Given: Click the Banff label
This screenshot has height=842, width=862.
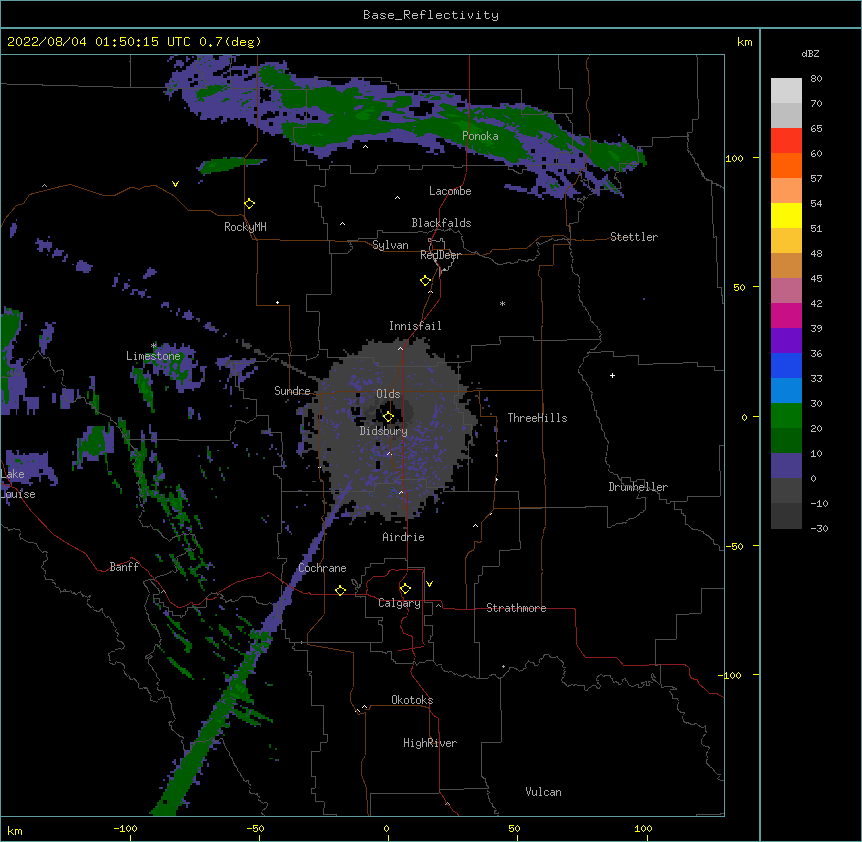Looking at the screenshot, I should tap(124, 567).
